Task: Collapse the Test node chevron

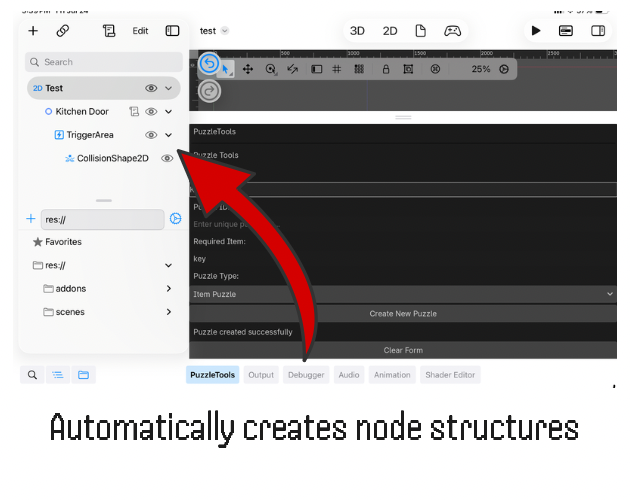Action: click(168, 88)
